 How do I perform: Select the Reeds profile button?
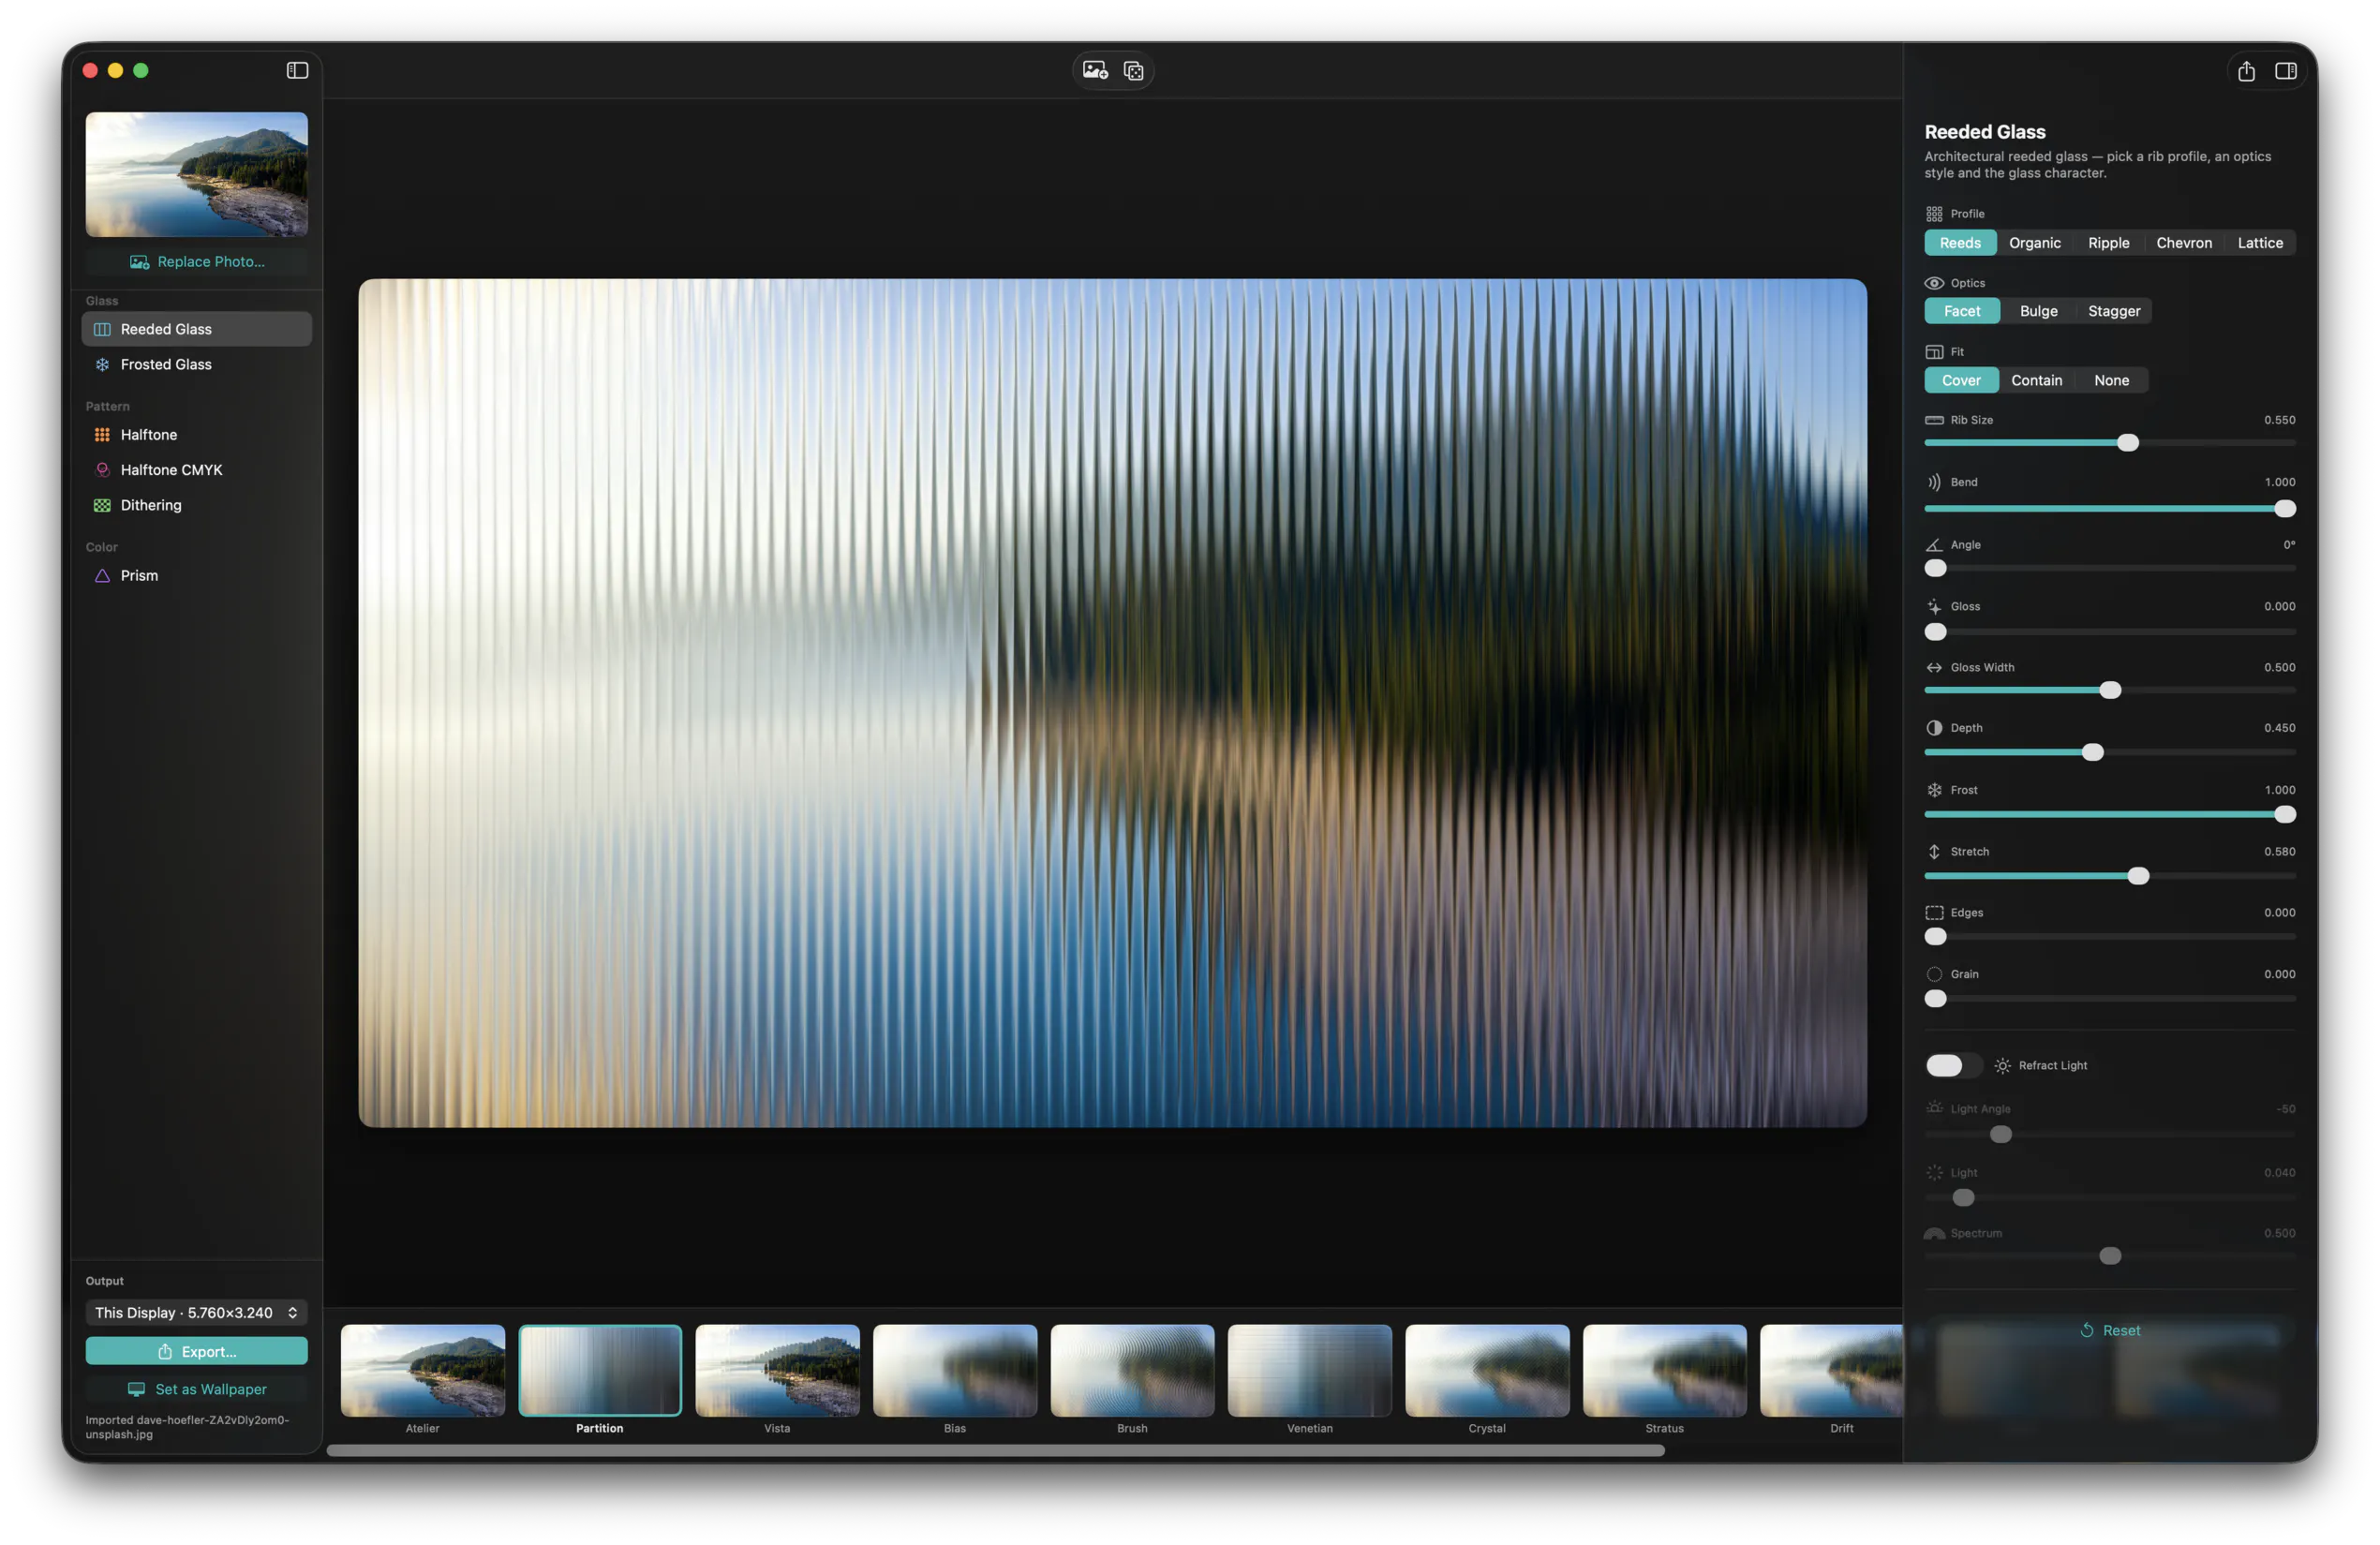pyautogui.click(x=1960, y=243)
